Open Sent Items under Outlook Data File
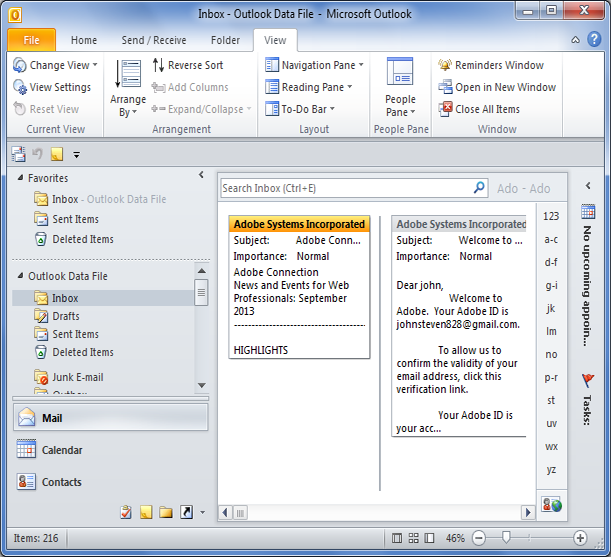Viewport: 611px width, 557px height. 66,334
